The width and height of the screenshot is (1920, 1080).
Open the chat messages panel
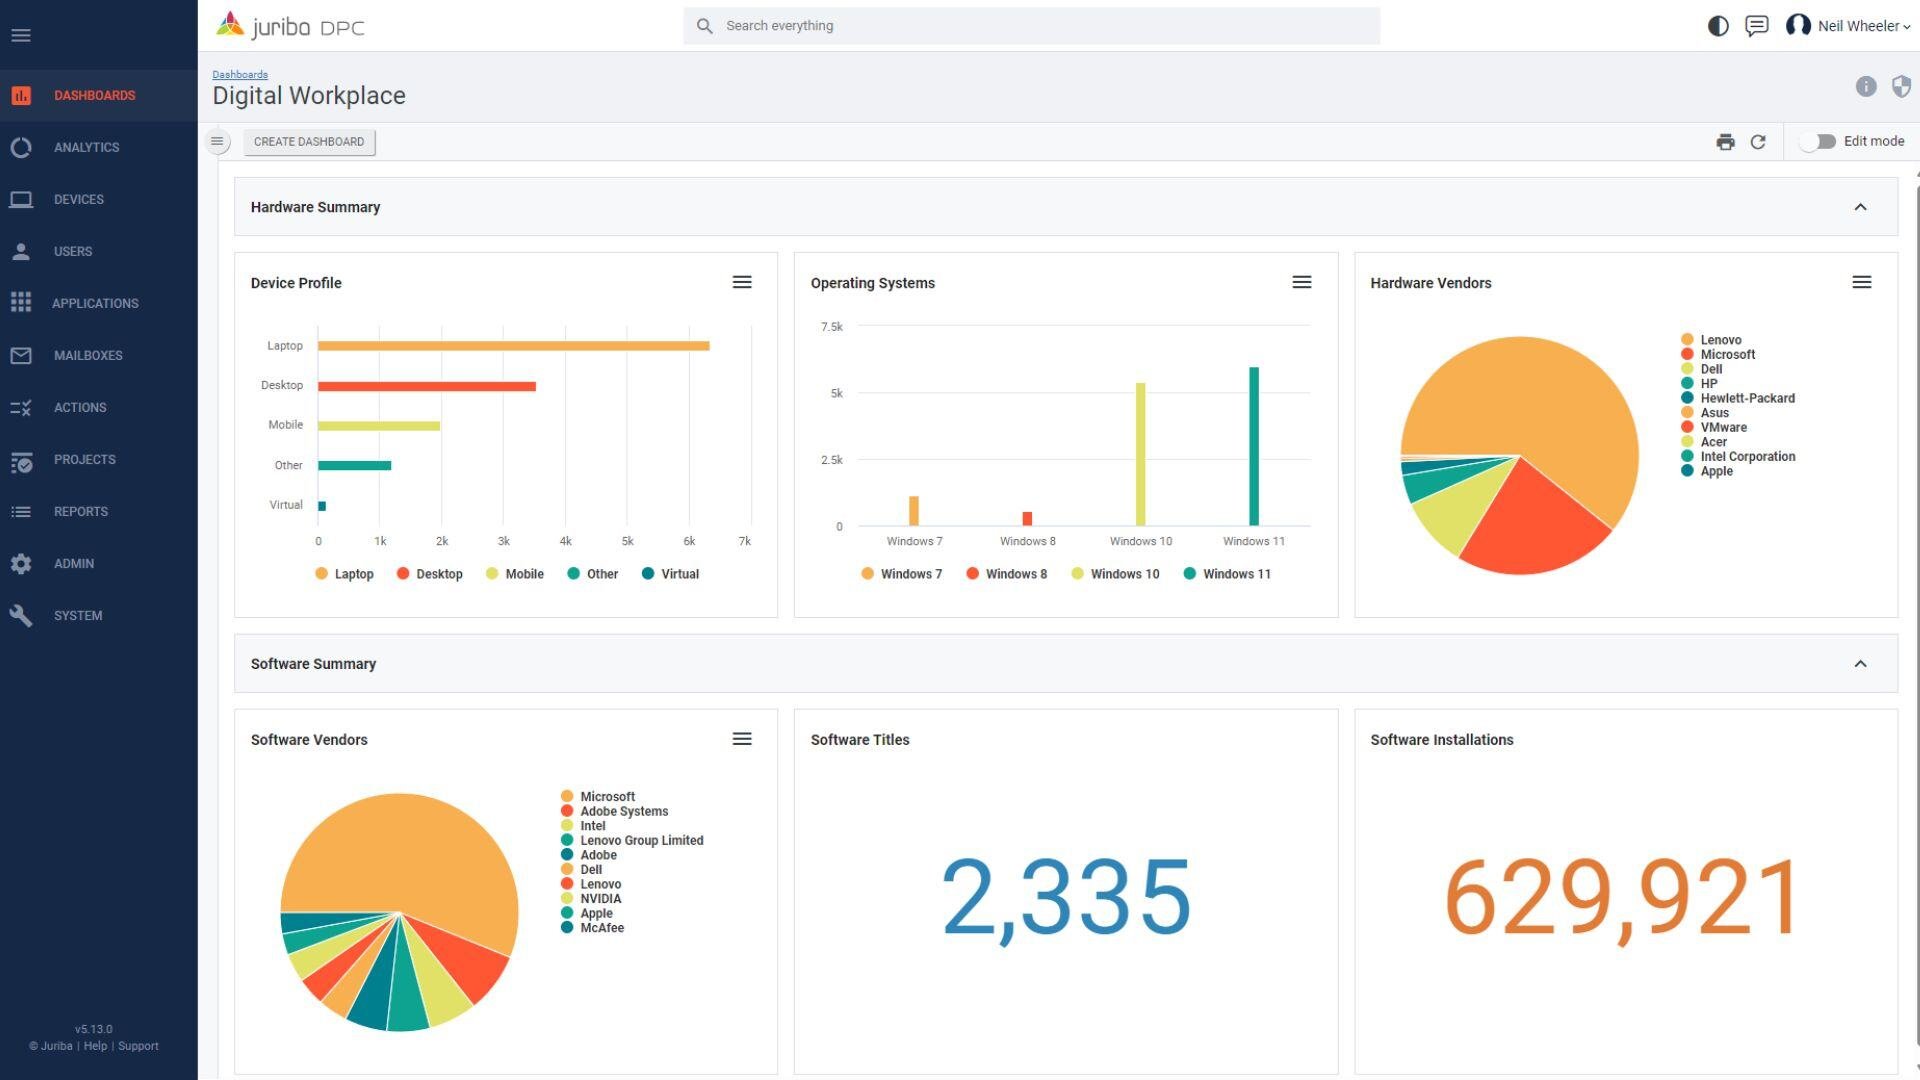point(1755,25)
